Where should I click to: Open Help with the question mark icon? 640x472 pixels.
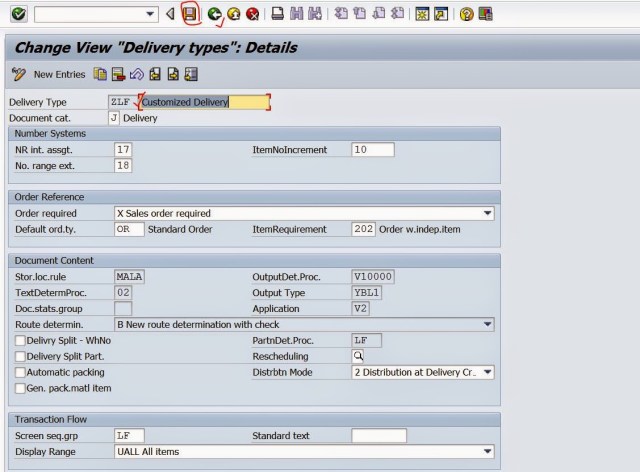[466, 14]
